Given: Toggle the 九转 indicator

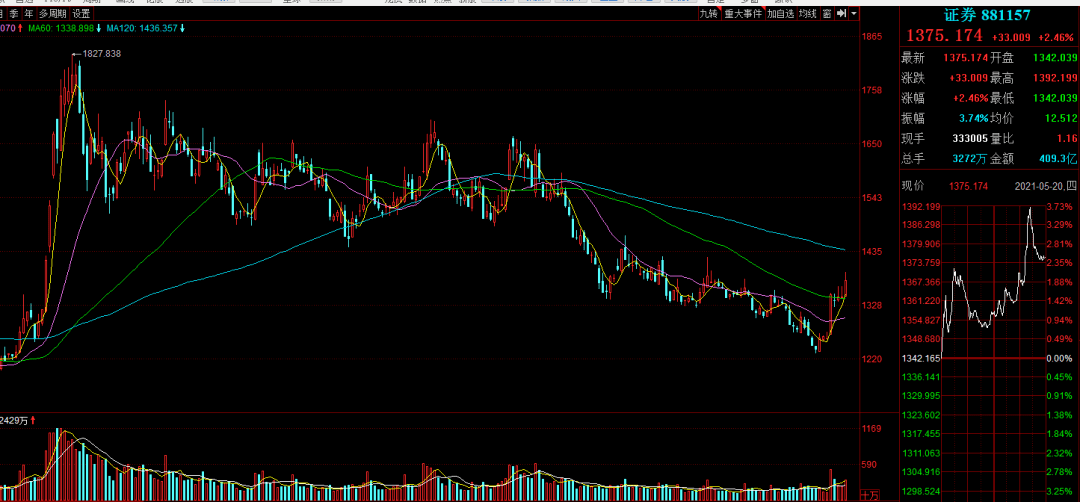Looking at the screenshot, I should [709, 14].
